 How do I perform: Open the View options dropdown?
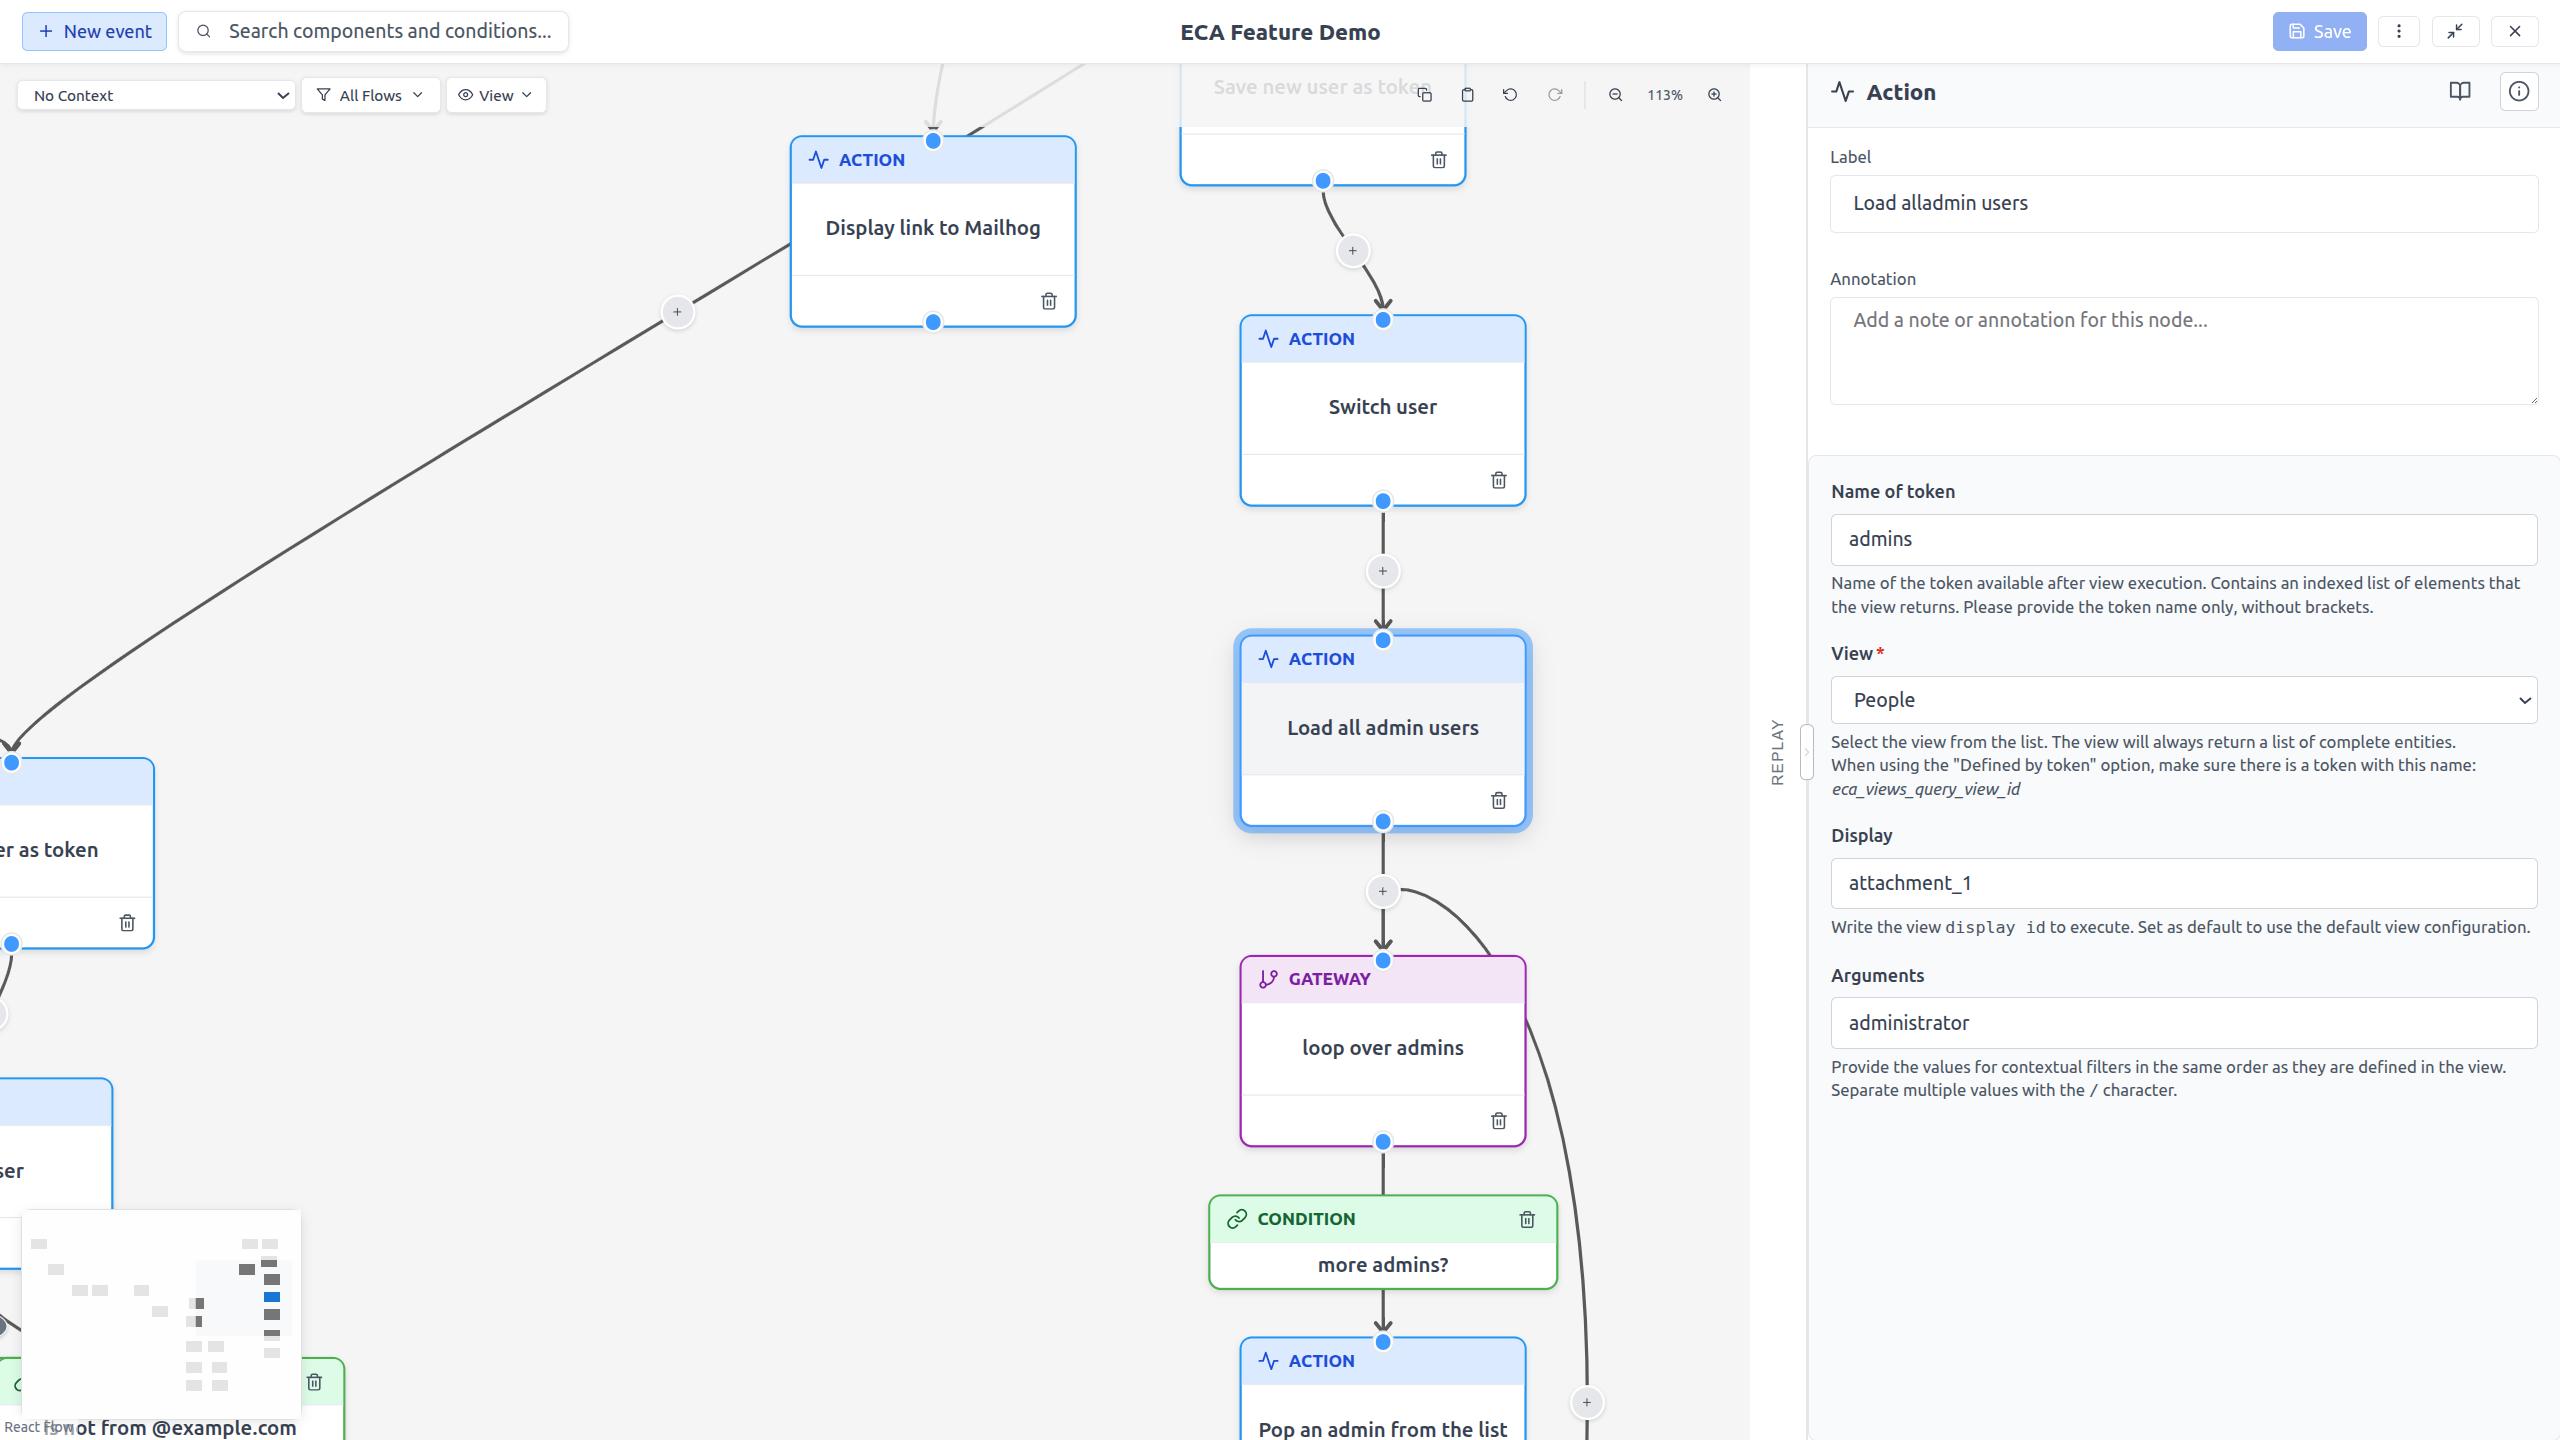click(x=495, y=95)
